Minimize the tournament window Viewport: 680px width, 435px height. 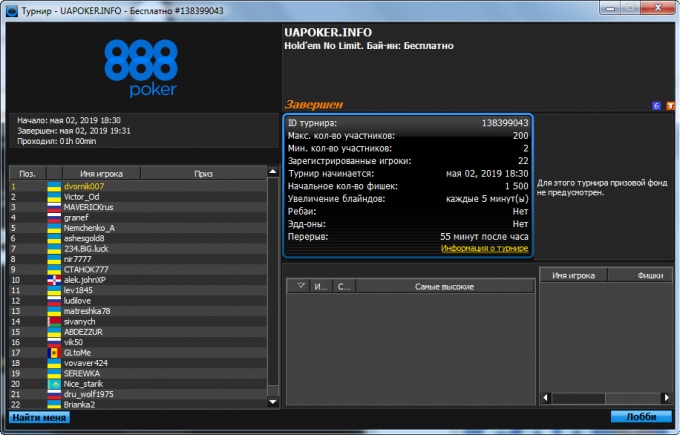(x=611, y=8)
